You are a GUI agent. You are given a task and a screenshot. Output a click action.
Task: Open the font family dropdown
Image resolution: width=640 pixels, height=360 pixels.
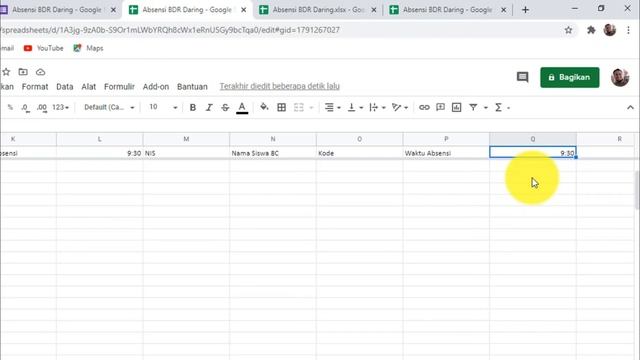[109, 107]
